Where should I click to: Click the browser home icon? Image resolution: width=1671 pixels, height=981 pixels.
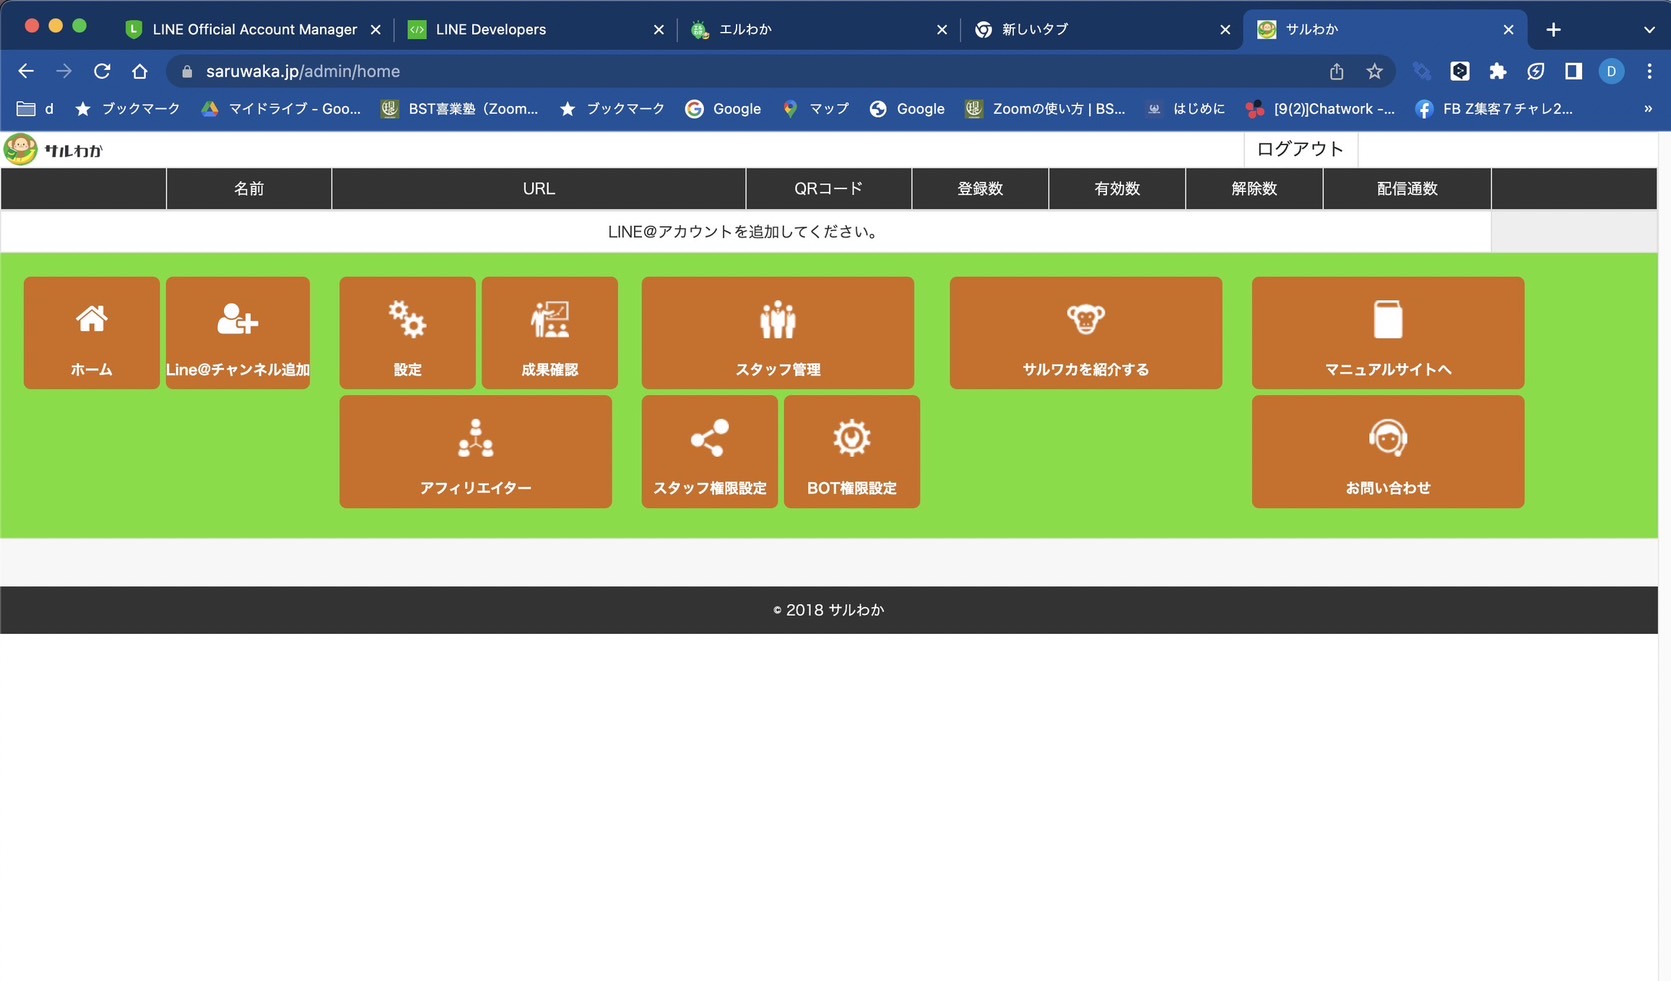click(140, 71)
